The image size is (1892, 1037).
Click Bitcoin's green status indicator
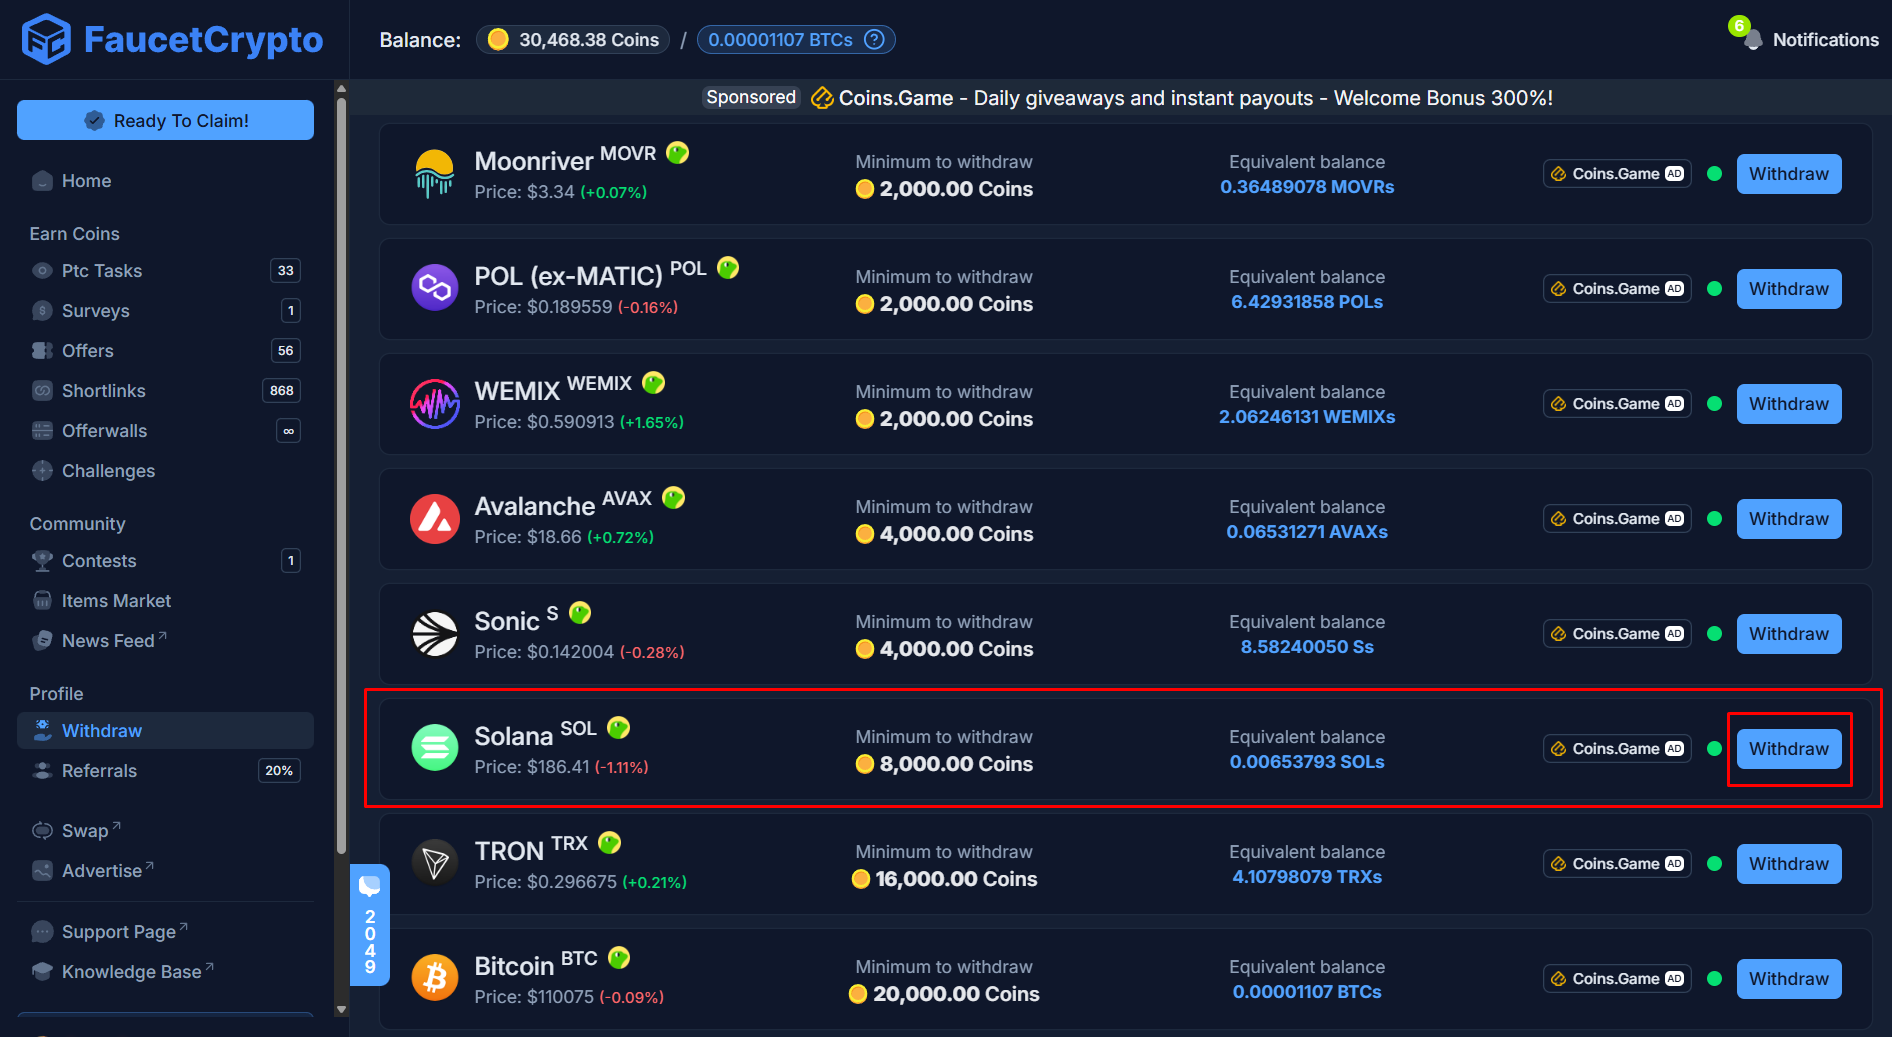[x=1715, y=978]
